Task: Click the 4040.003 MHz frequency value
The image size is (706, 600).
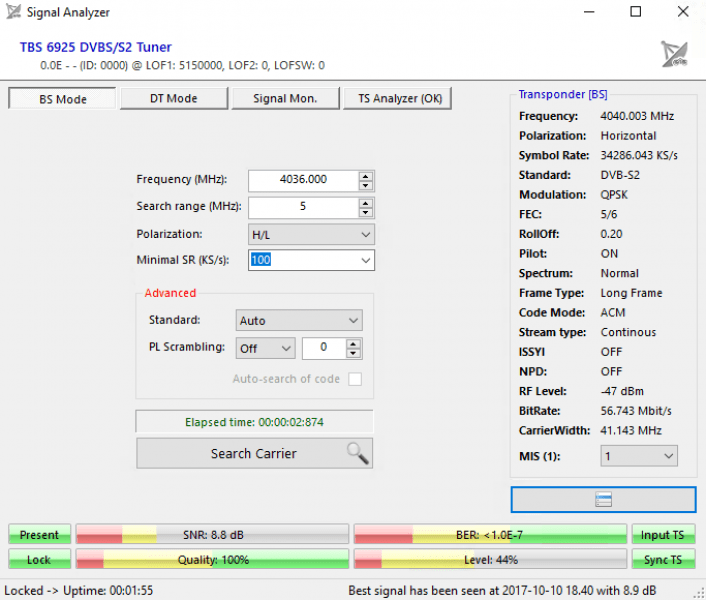Action: pyautogui.click(x=637, y=116)
